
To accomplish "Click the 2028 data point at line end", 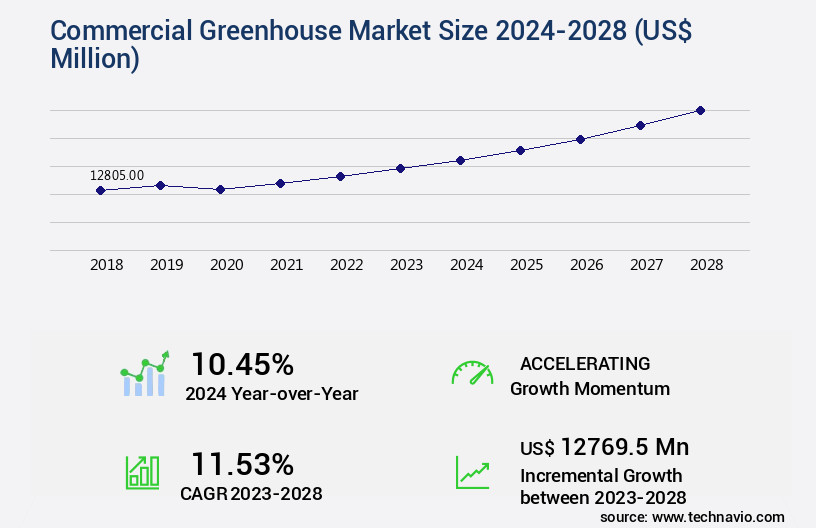I will [700, 110].
